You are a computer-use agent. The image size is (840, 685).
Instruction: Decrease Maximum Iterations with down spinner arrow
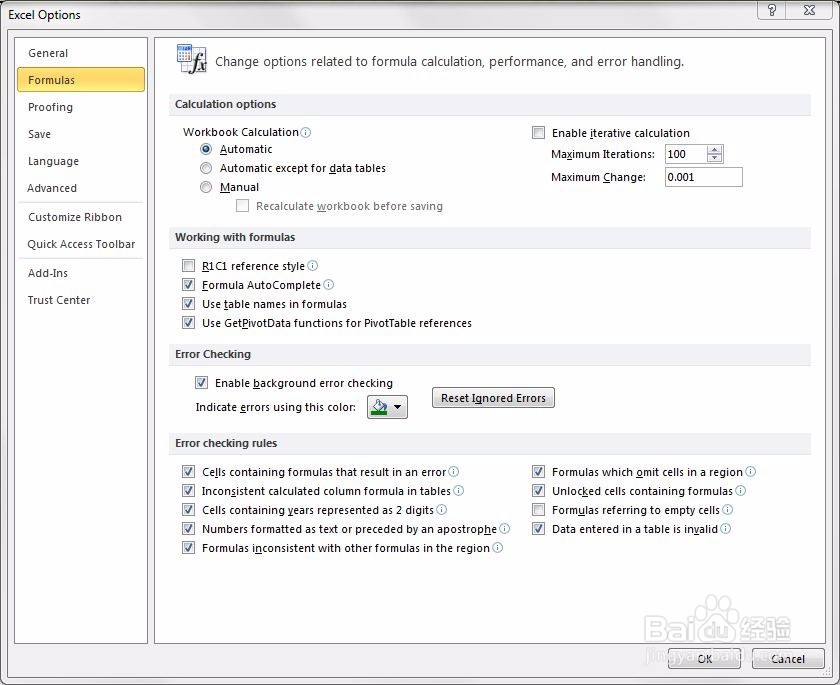coord(715,158)
